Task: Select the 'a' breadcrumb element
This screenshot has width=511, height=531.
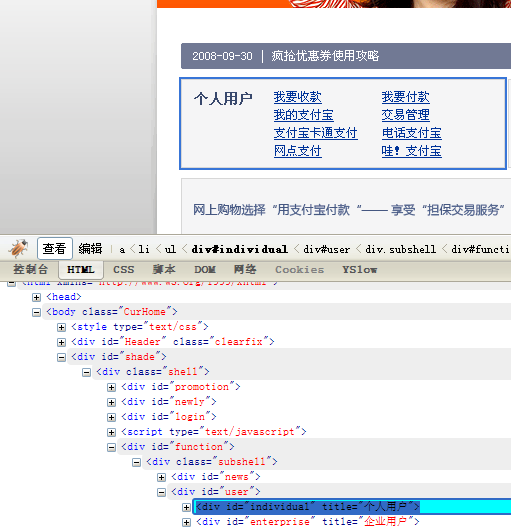Action: (122, 250)
